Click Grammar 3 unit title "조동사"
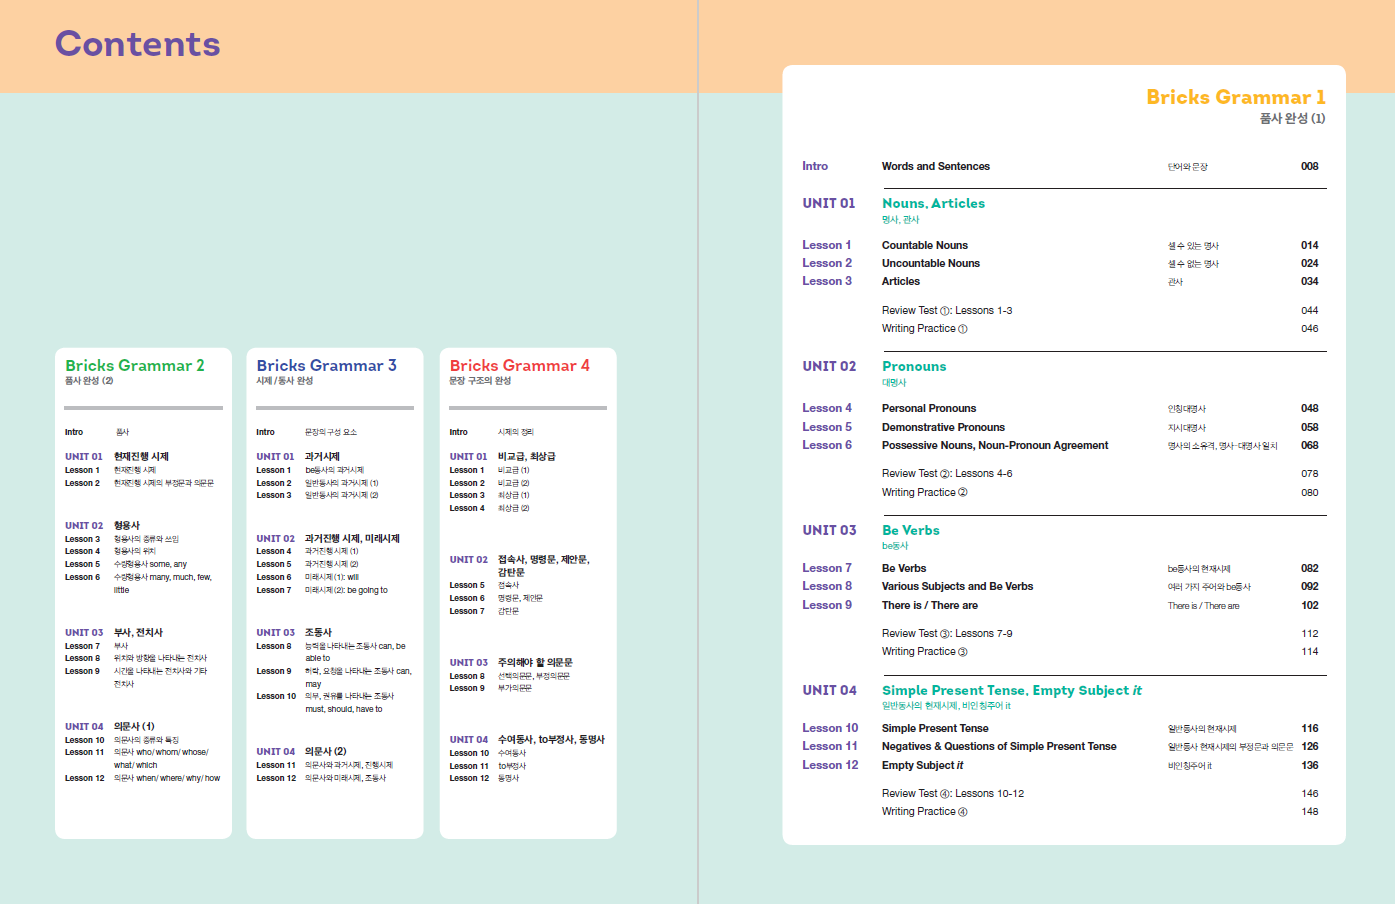Viewport: 1395px width, 904px height. click(x=318, y=632)
